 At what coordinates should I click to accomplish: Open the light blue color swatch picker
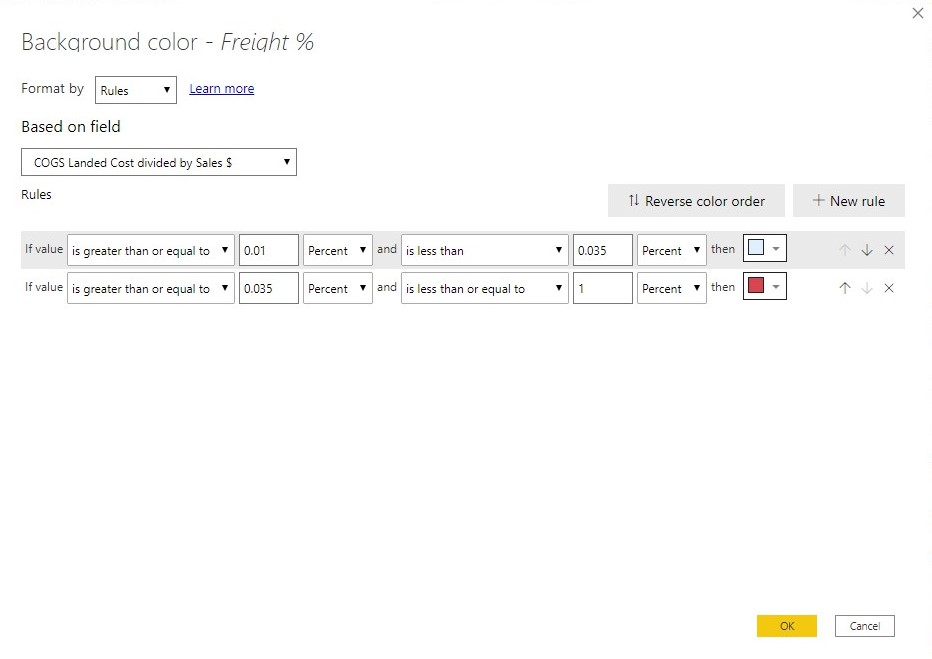tap(765, 248)
